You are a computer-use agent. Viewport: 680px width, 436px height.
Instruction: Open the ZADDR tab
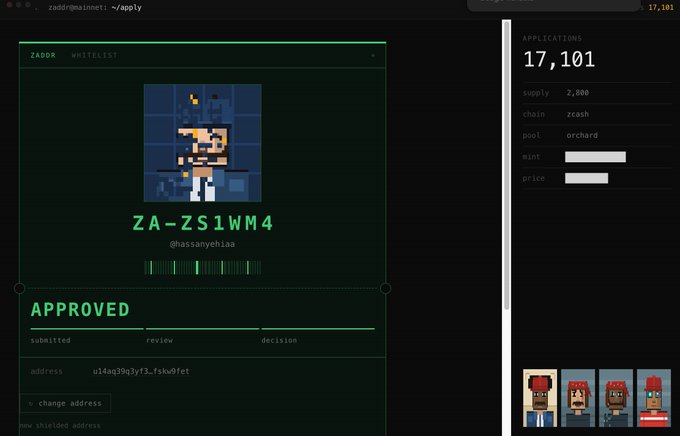[x=43, y=56]
